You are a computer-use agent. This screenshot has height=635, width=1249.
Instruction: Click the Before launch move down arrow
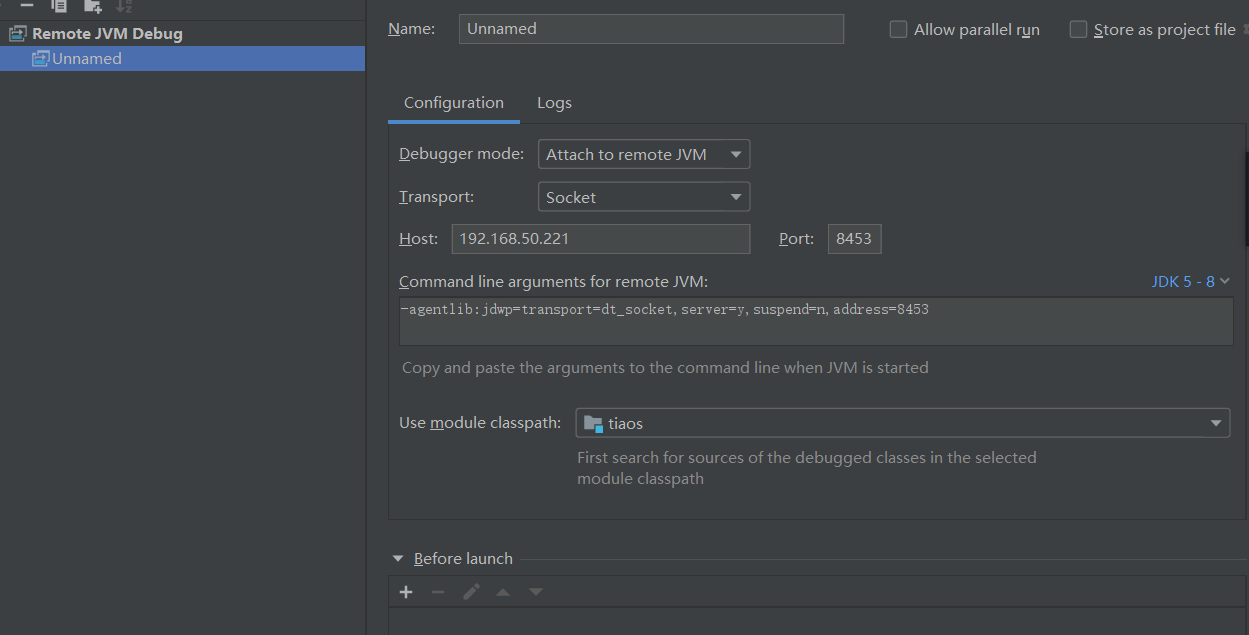(536, 592)
